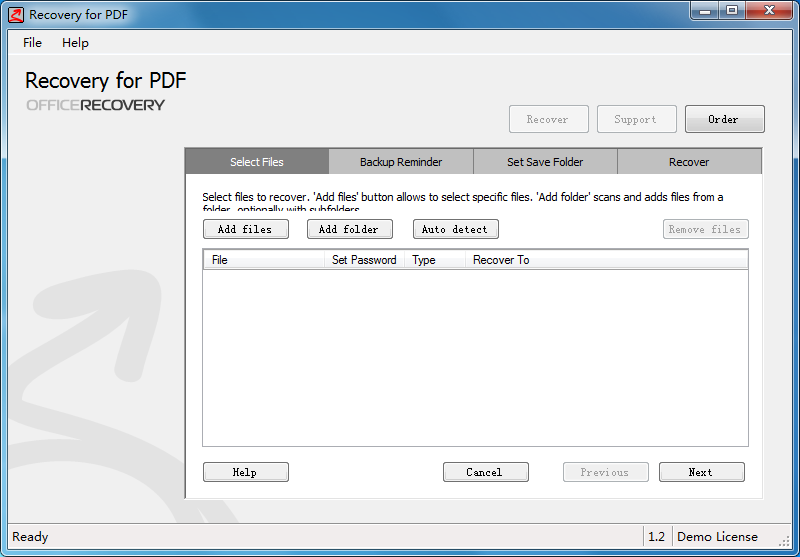The image size is (800, 557).
Task: Click the Recovery for PDF title bar icon
Action: 16,15
